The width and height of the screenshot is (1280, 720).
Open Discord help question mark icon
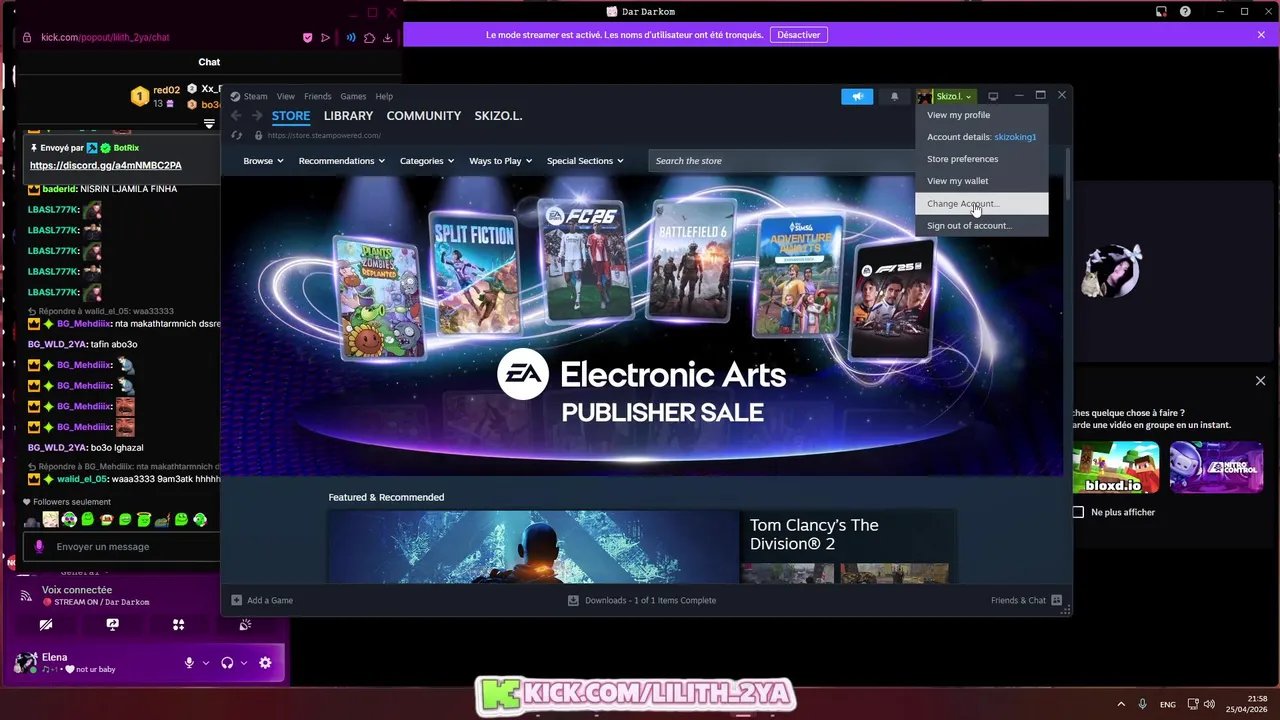(1185, 12)
